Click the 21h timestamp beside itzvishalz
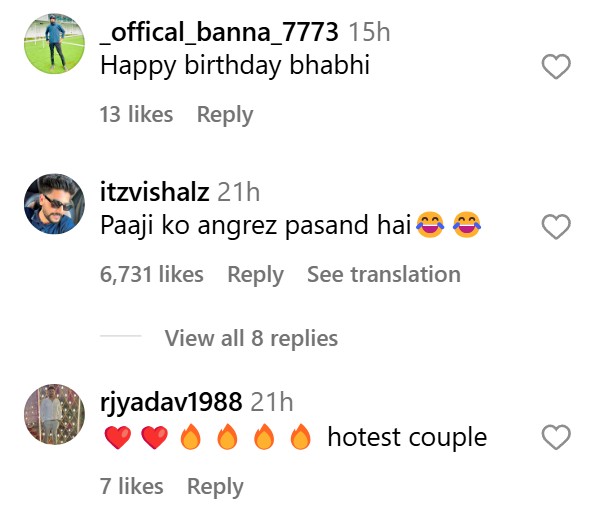598x507 pixels. tap(239, 192)
